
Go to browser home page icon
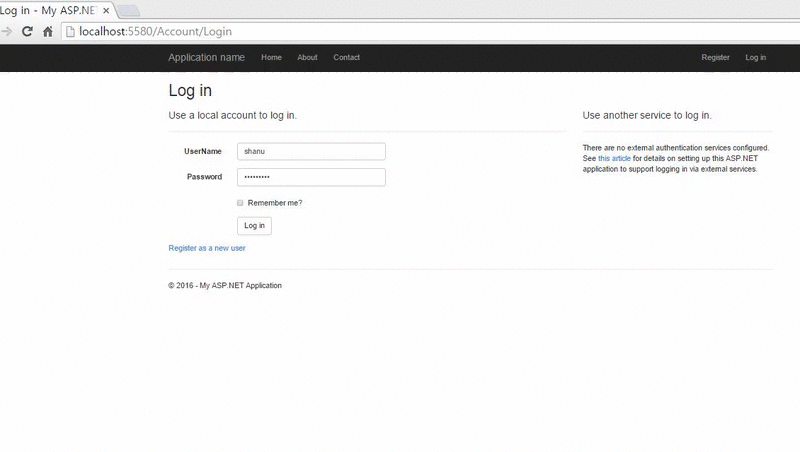tap(48, 32)
